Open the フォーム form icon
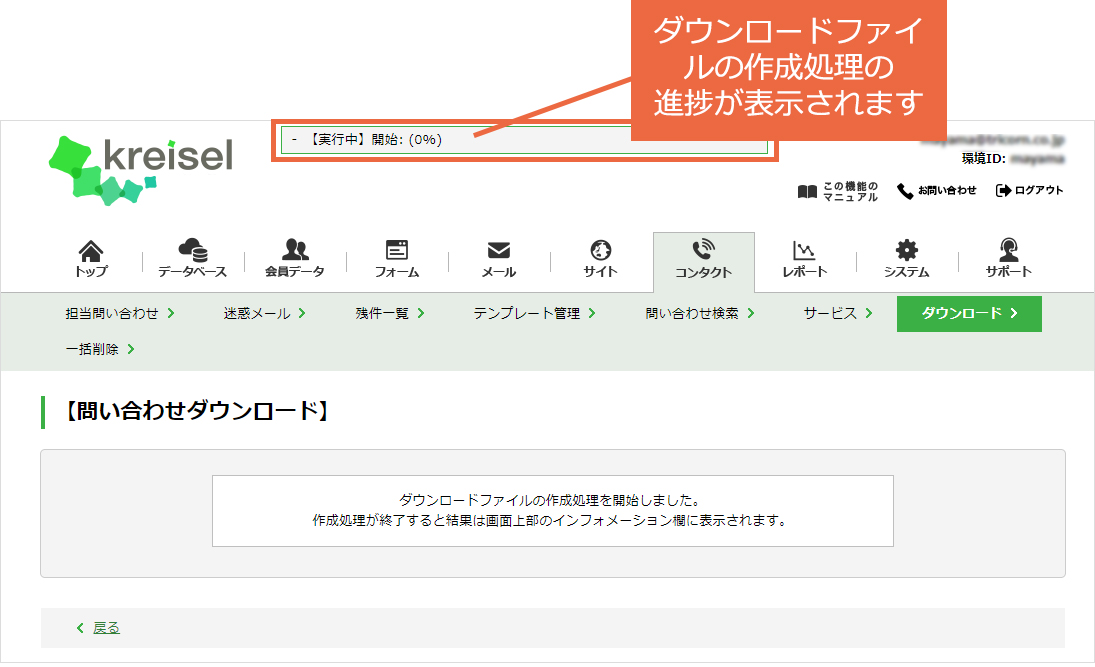1095x667 pixels. coord(397,249)
